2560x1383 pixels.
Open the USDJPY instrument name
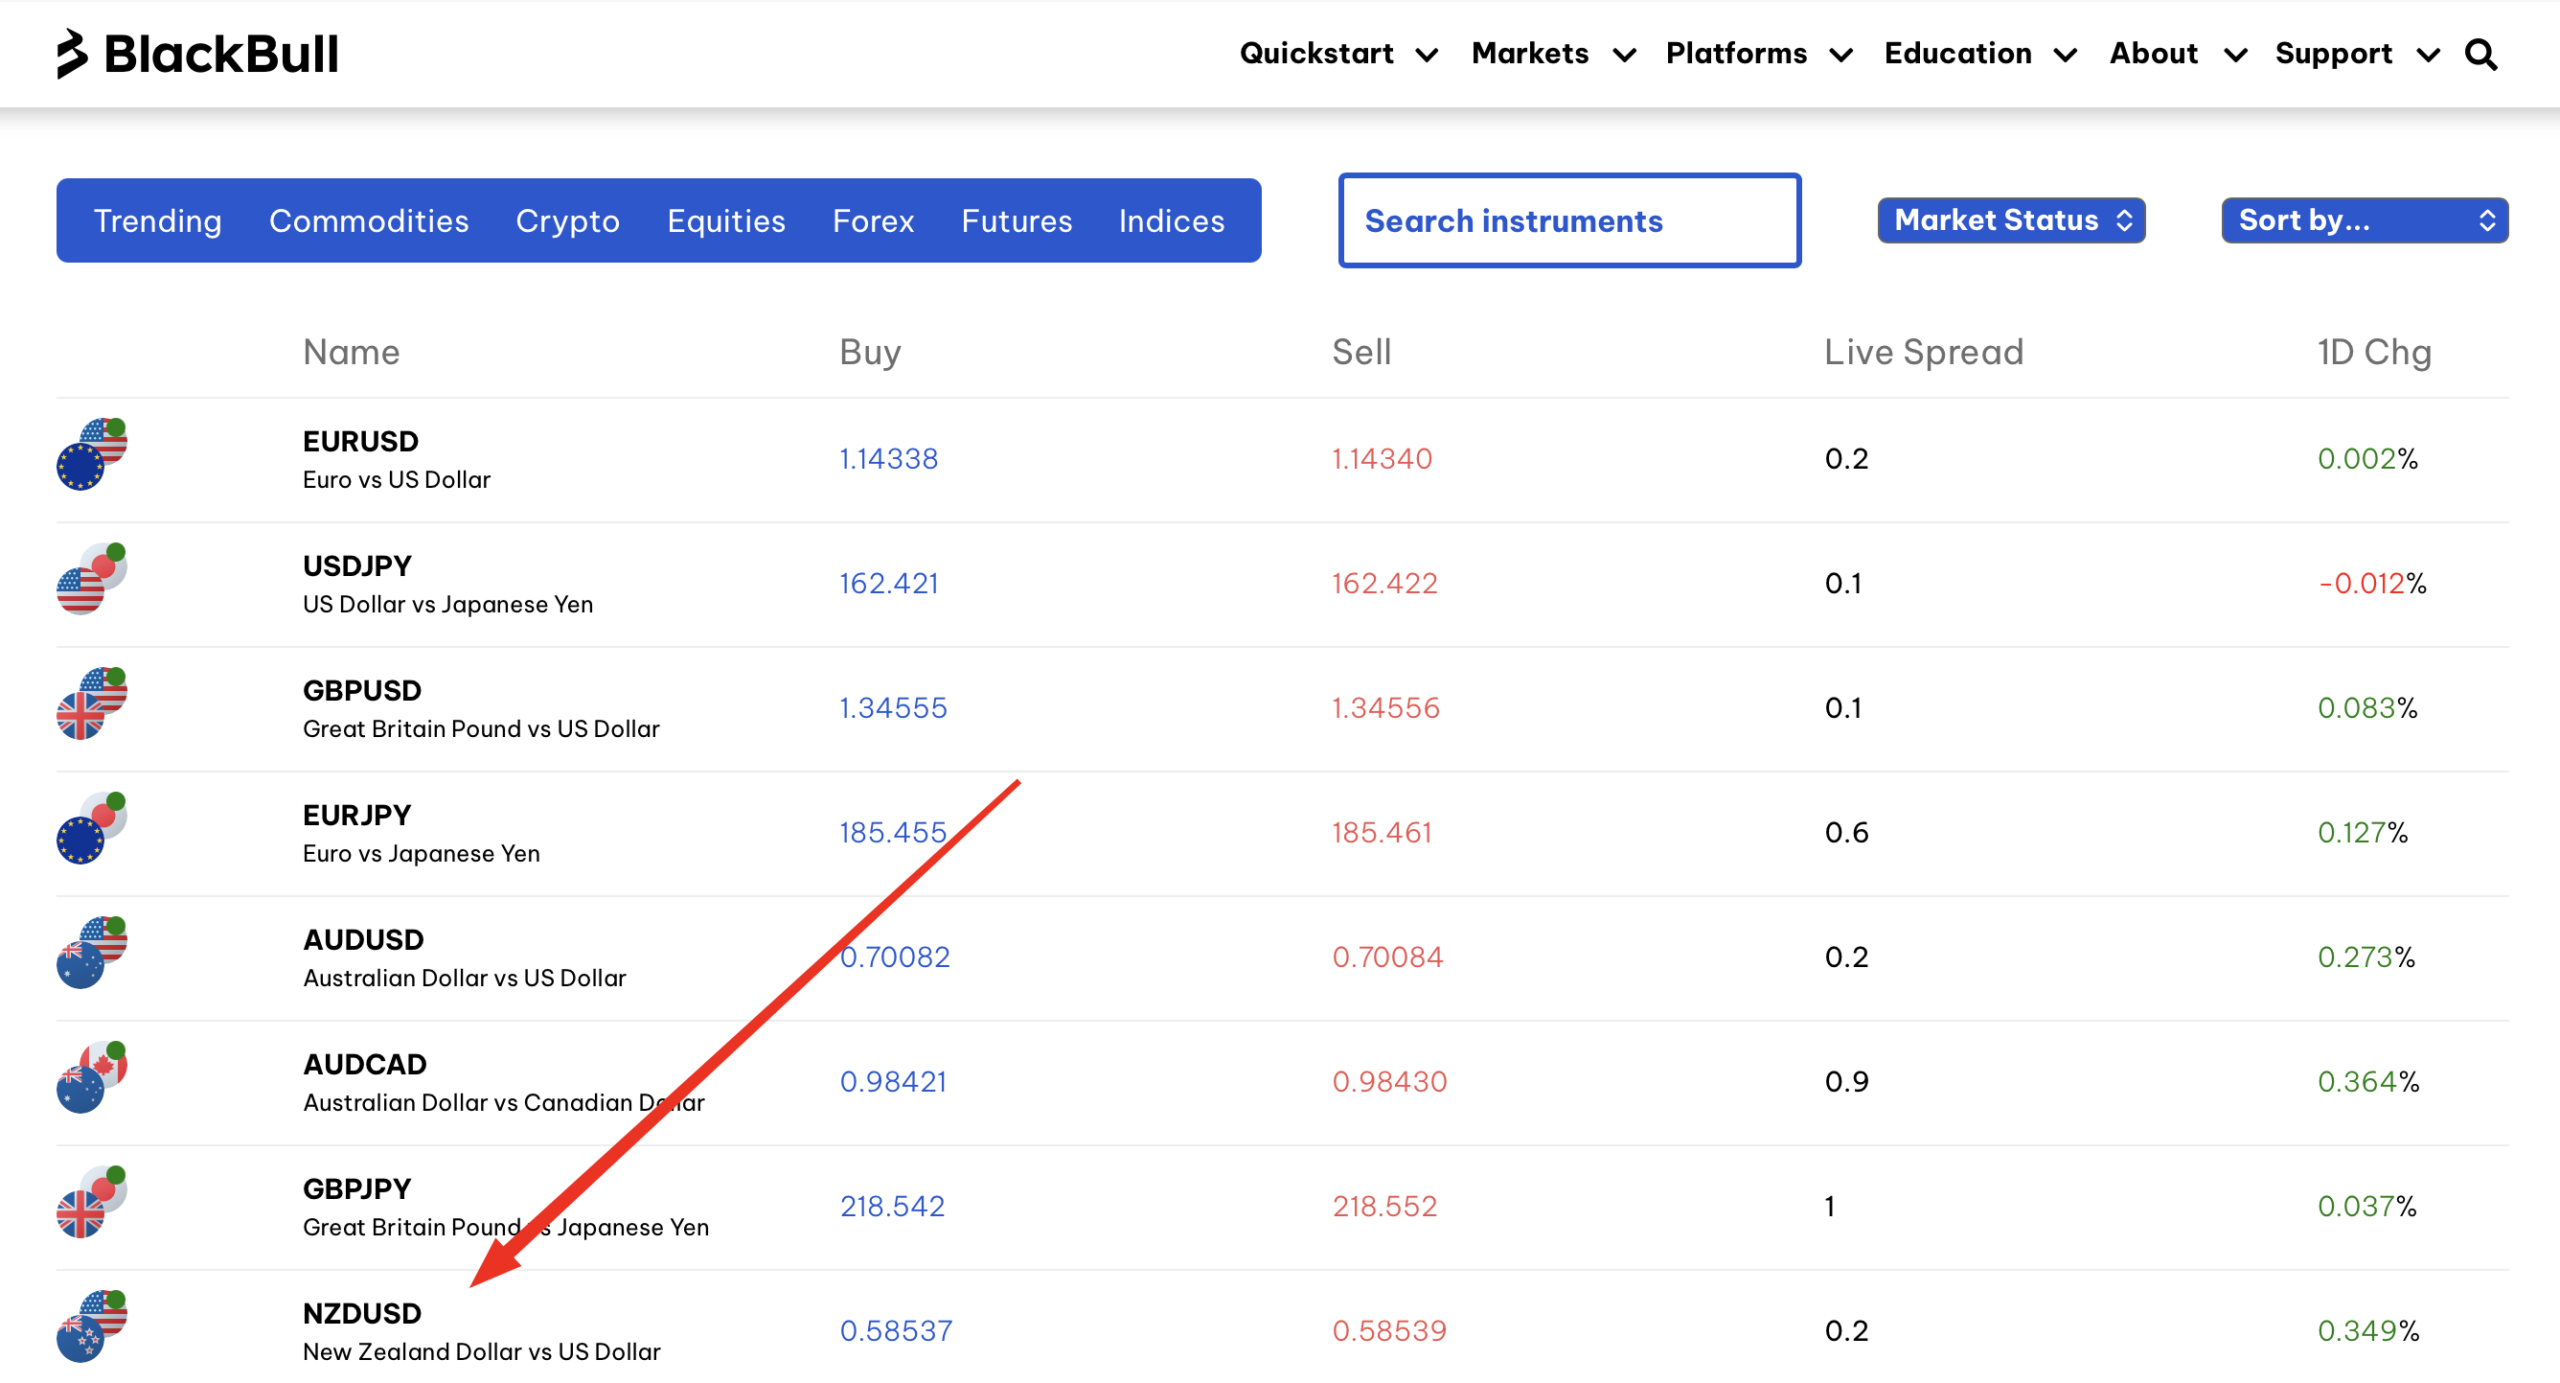pos(357,566)
